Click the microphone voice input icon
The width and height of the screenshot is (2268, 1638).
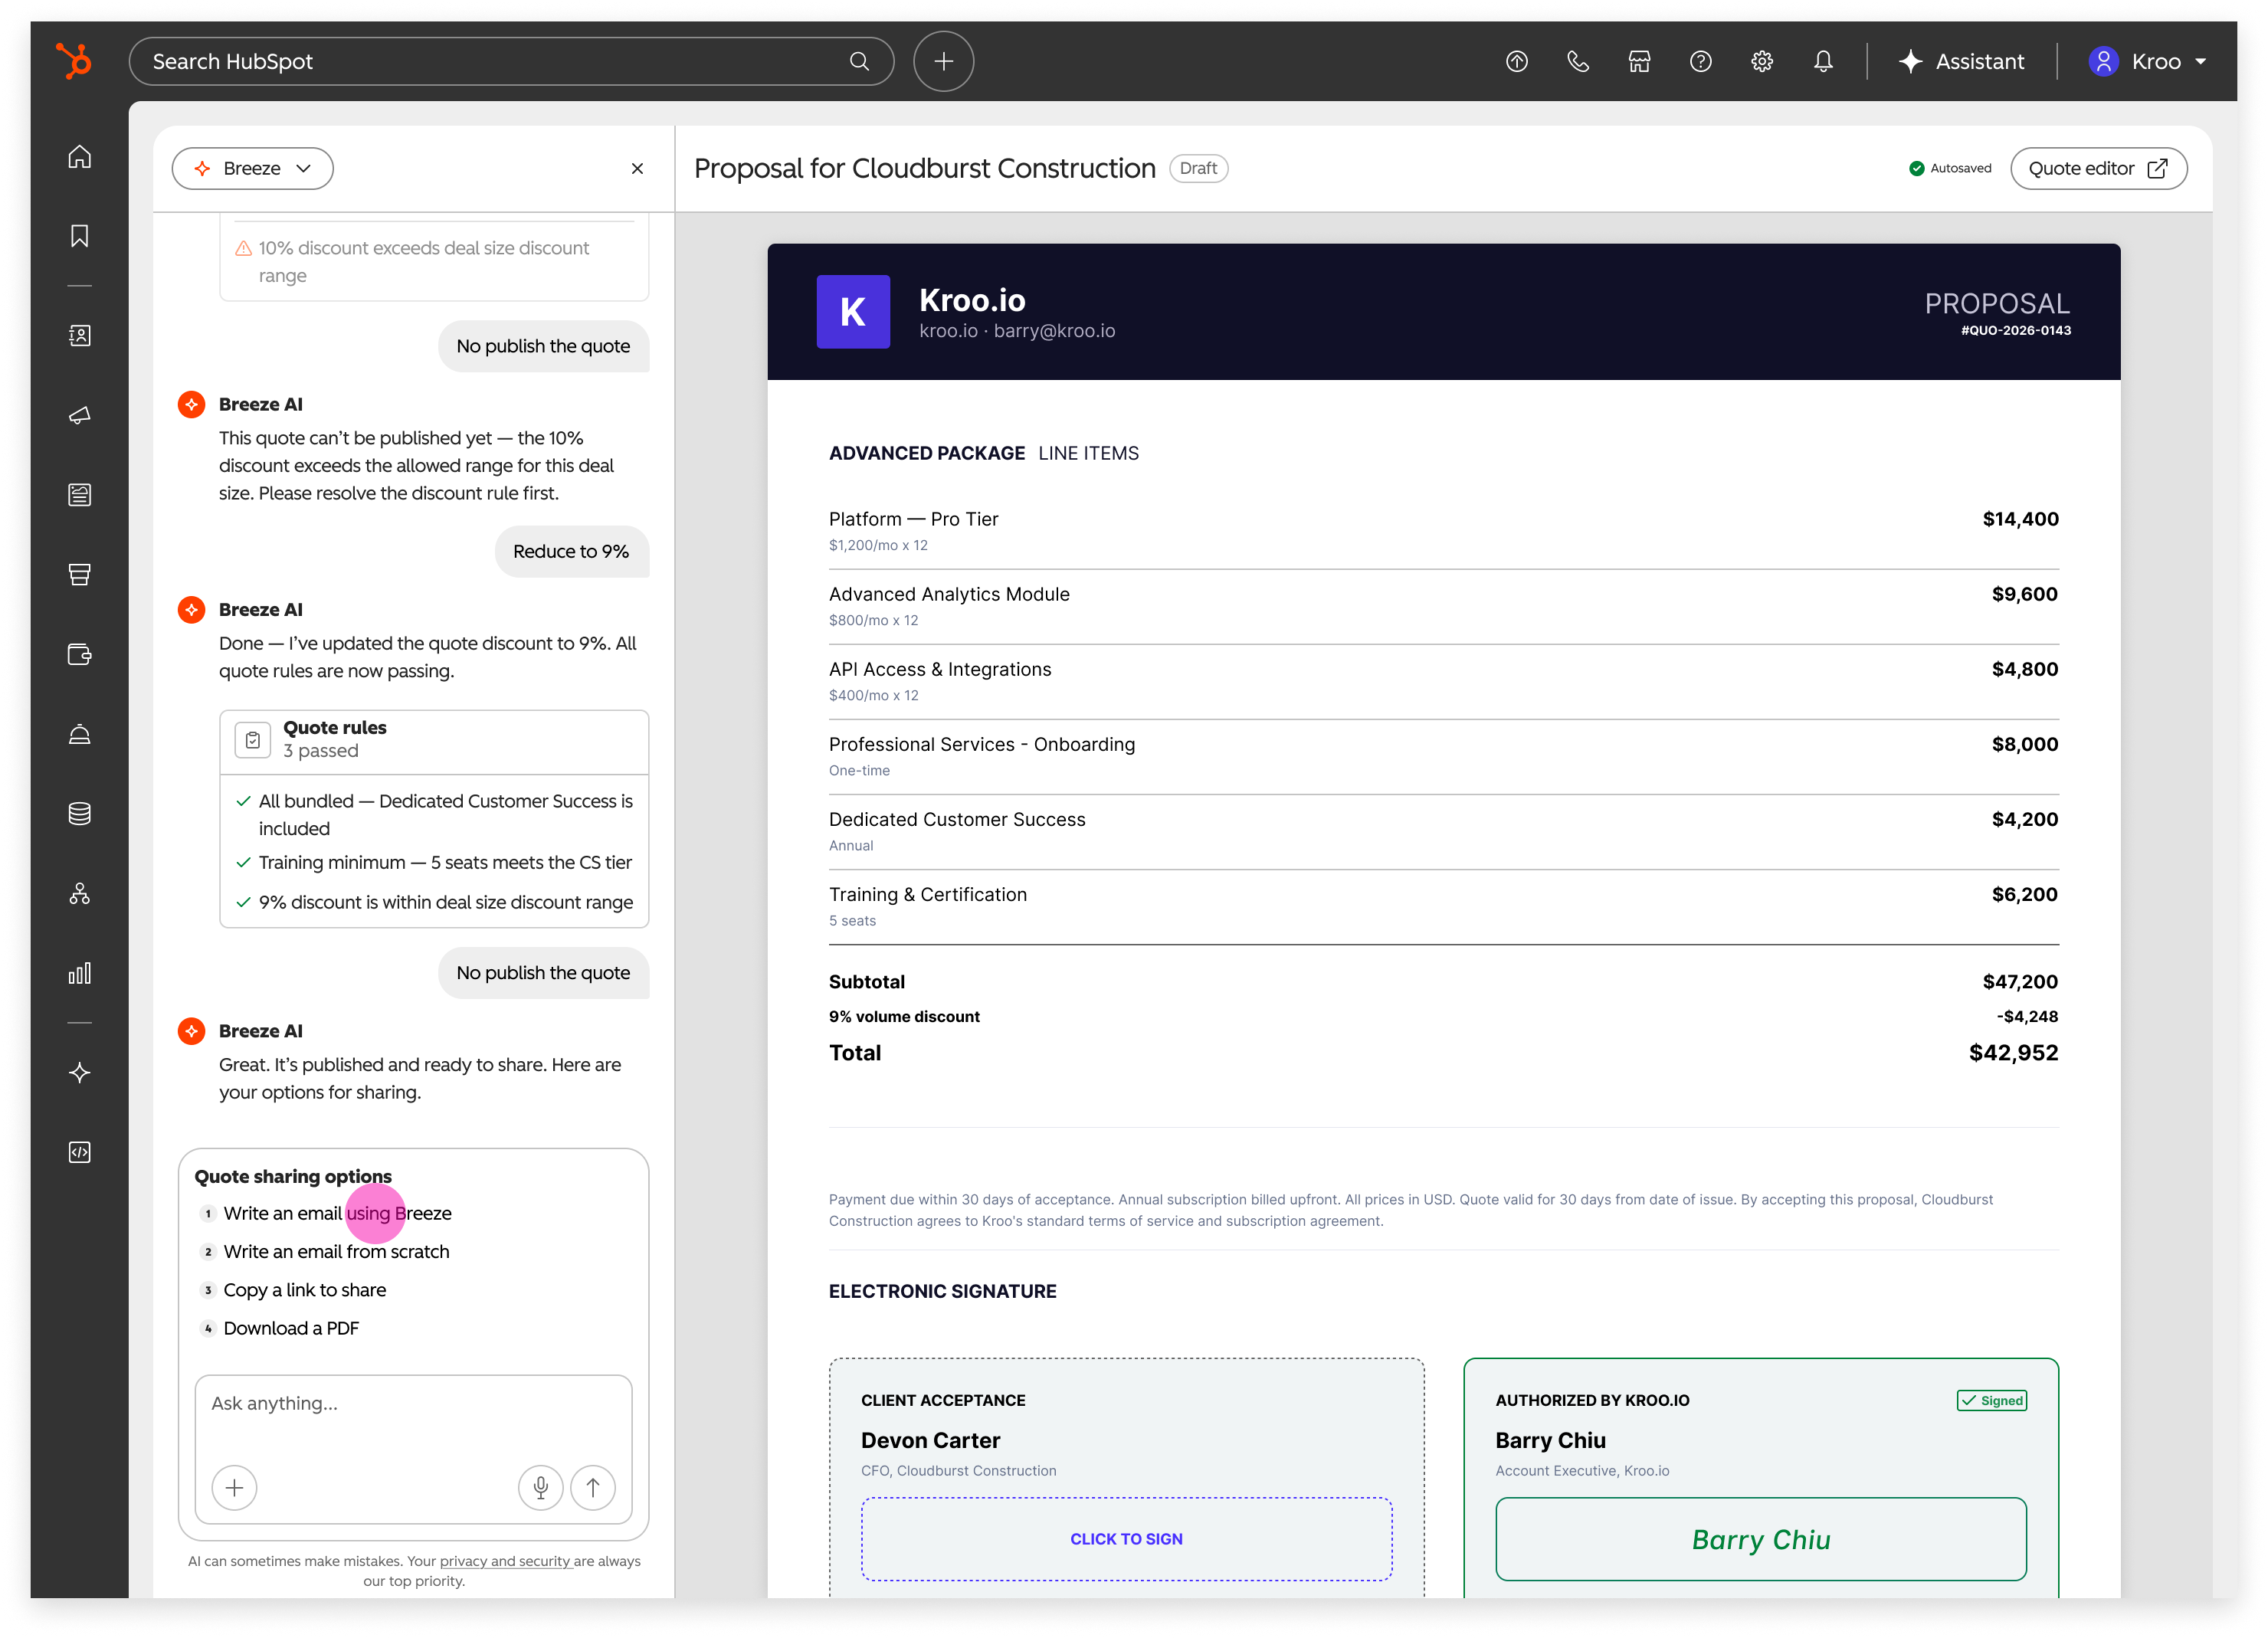tap(540, 1488)
